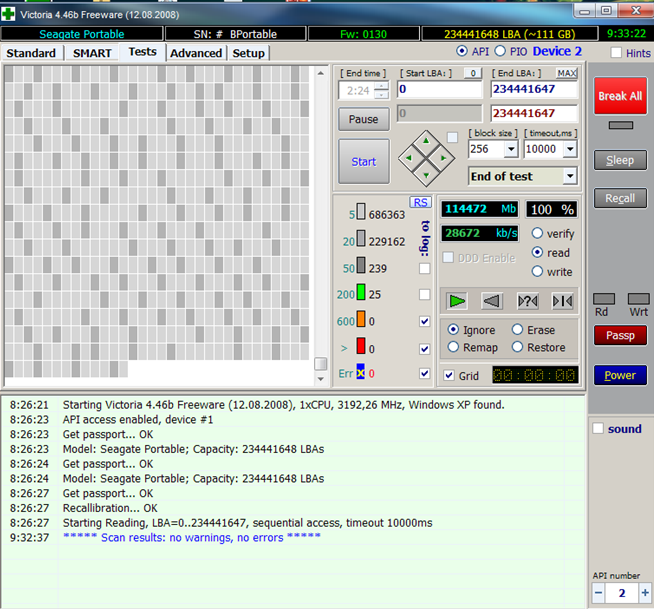Open the Tests tab
655x610 pixels.
click(142, 52)
